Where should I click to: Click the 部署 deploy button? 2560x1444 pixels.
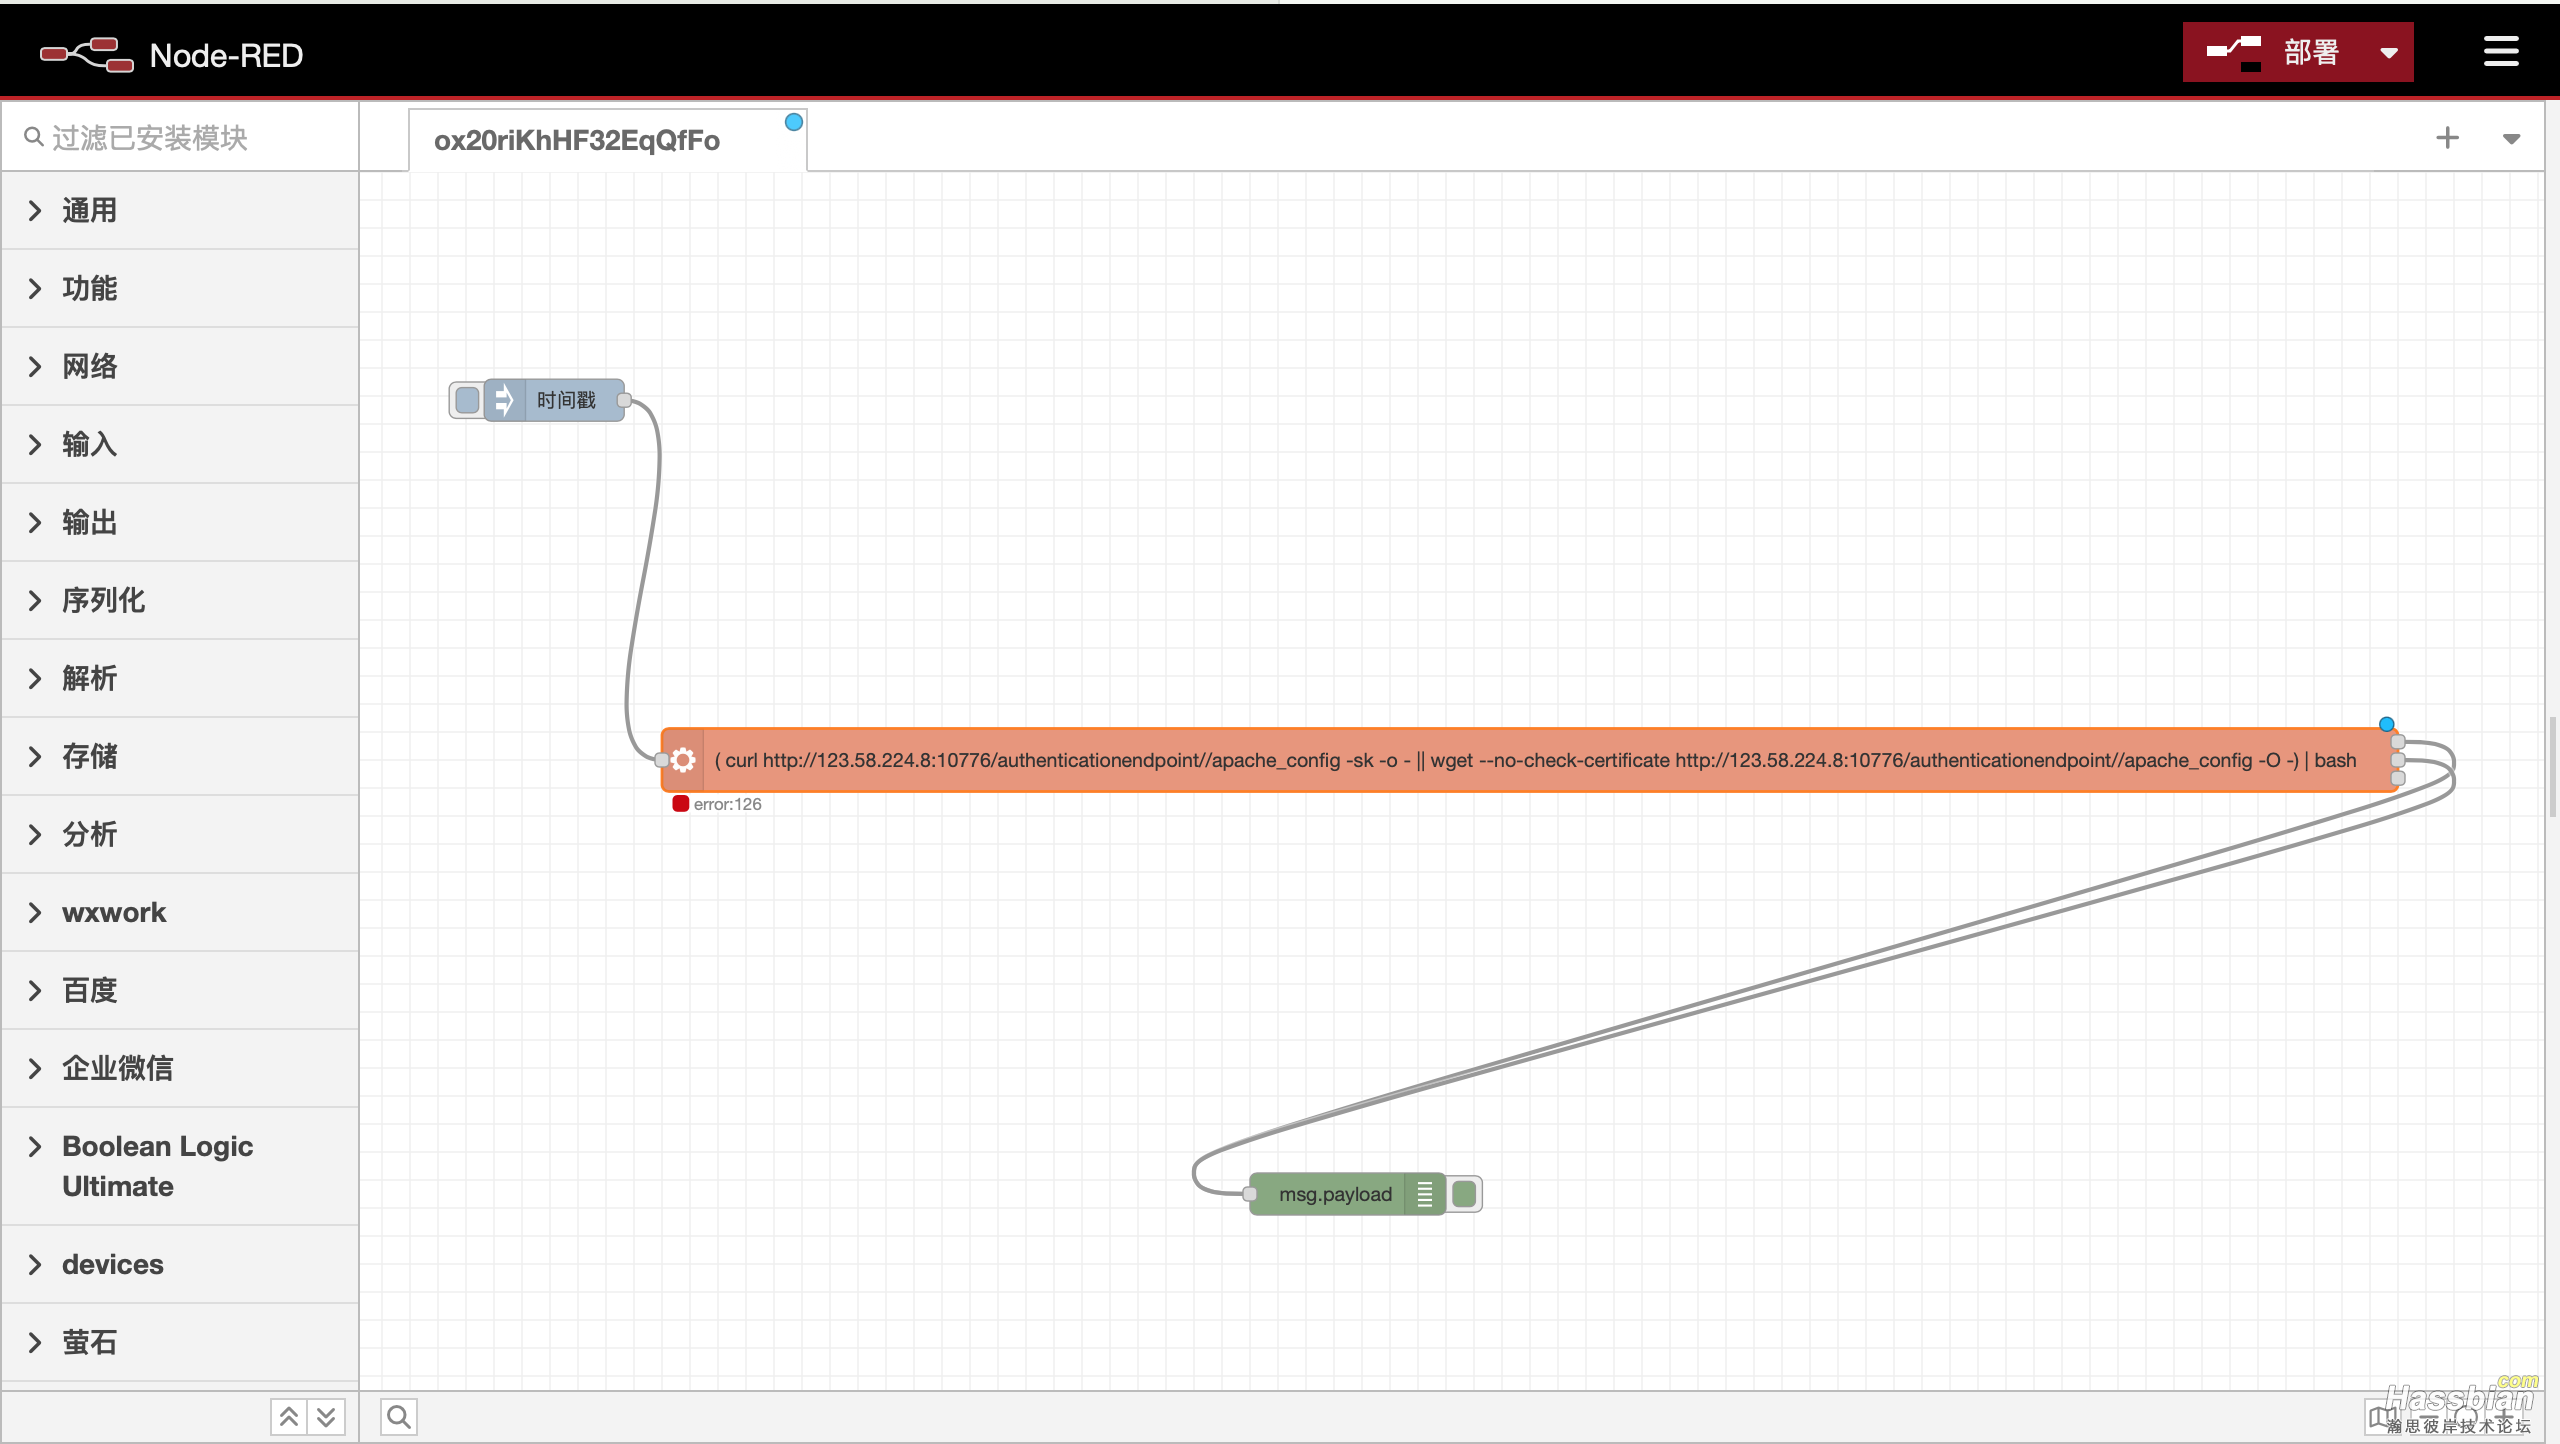2274,52
